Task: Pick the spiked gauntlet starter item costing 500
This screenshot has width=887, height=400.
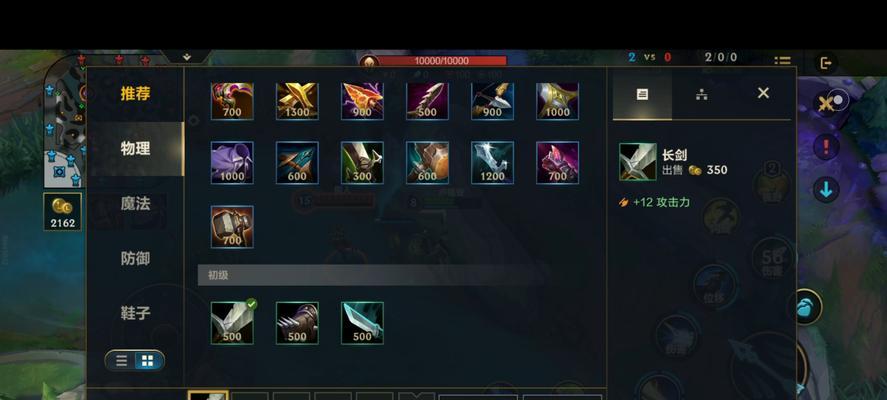Action: point(297,322)
